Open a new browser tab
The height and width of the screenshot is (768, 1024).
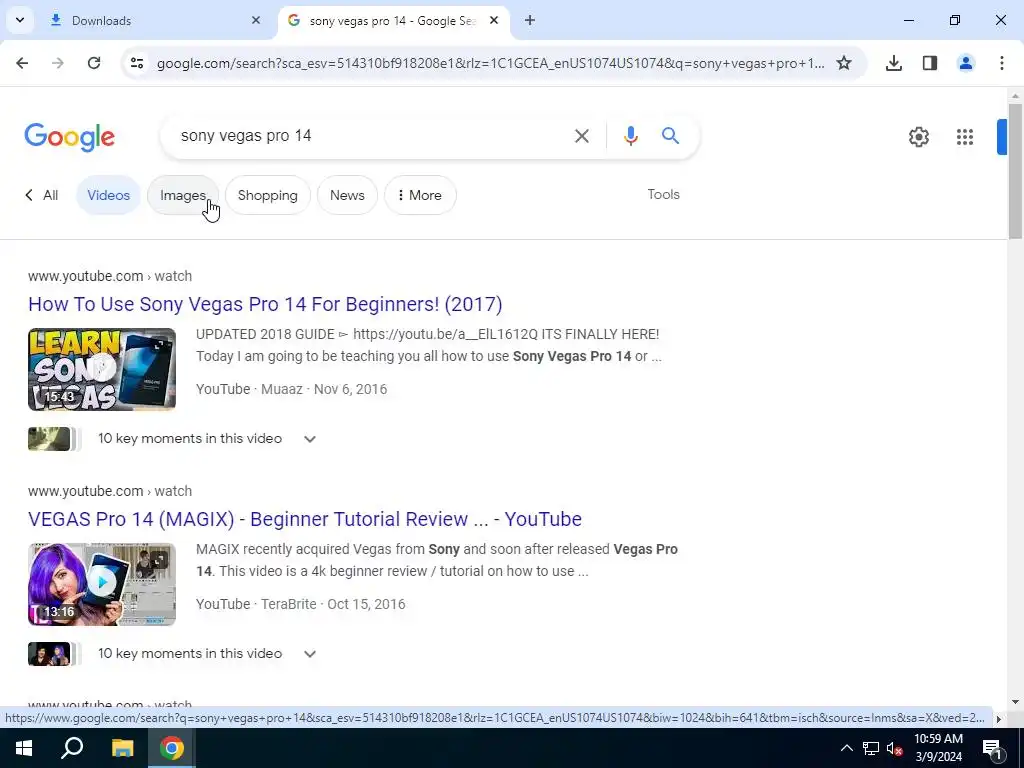[x=530, y=20]
